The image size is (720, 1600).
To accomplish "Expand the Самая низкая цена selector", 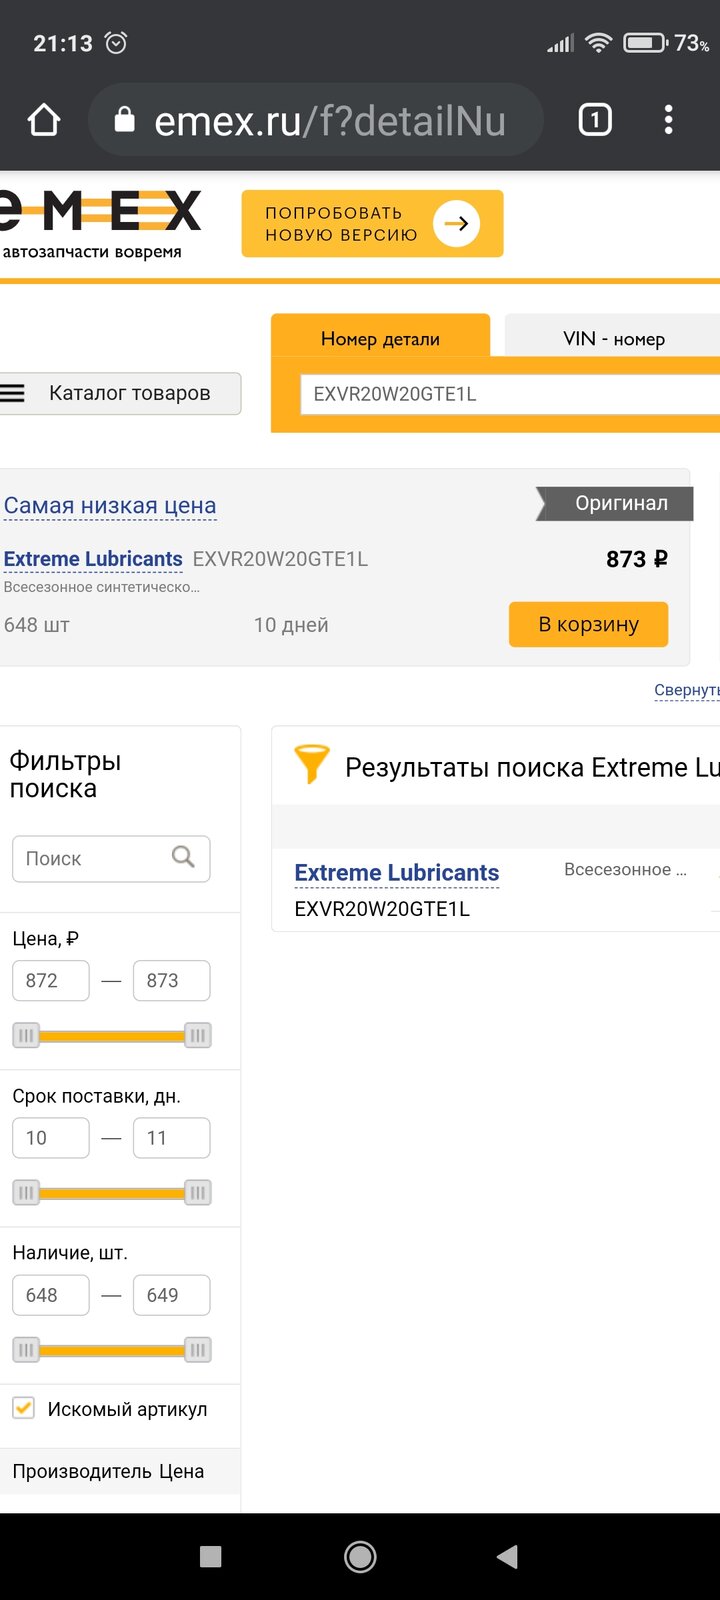I will coord(110,506).
